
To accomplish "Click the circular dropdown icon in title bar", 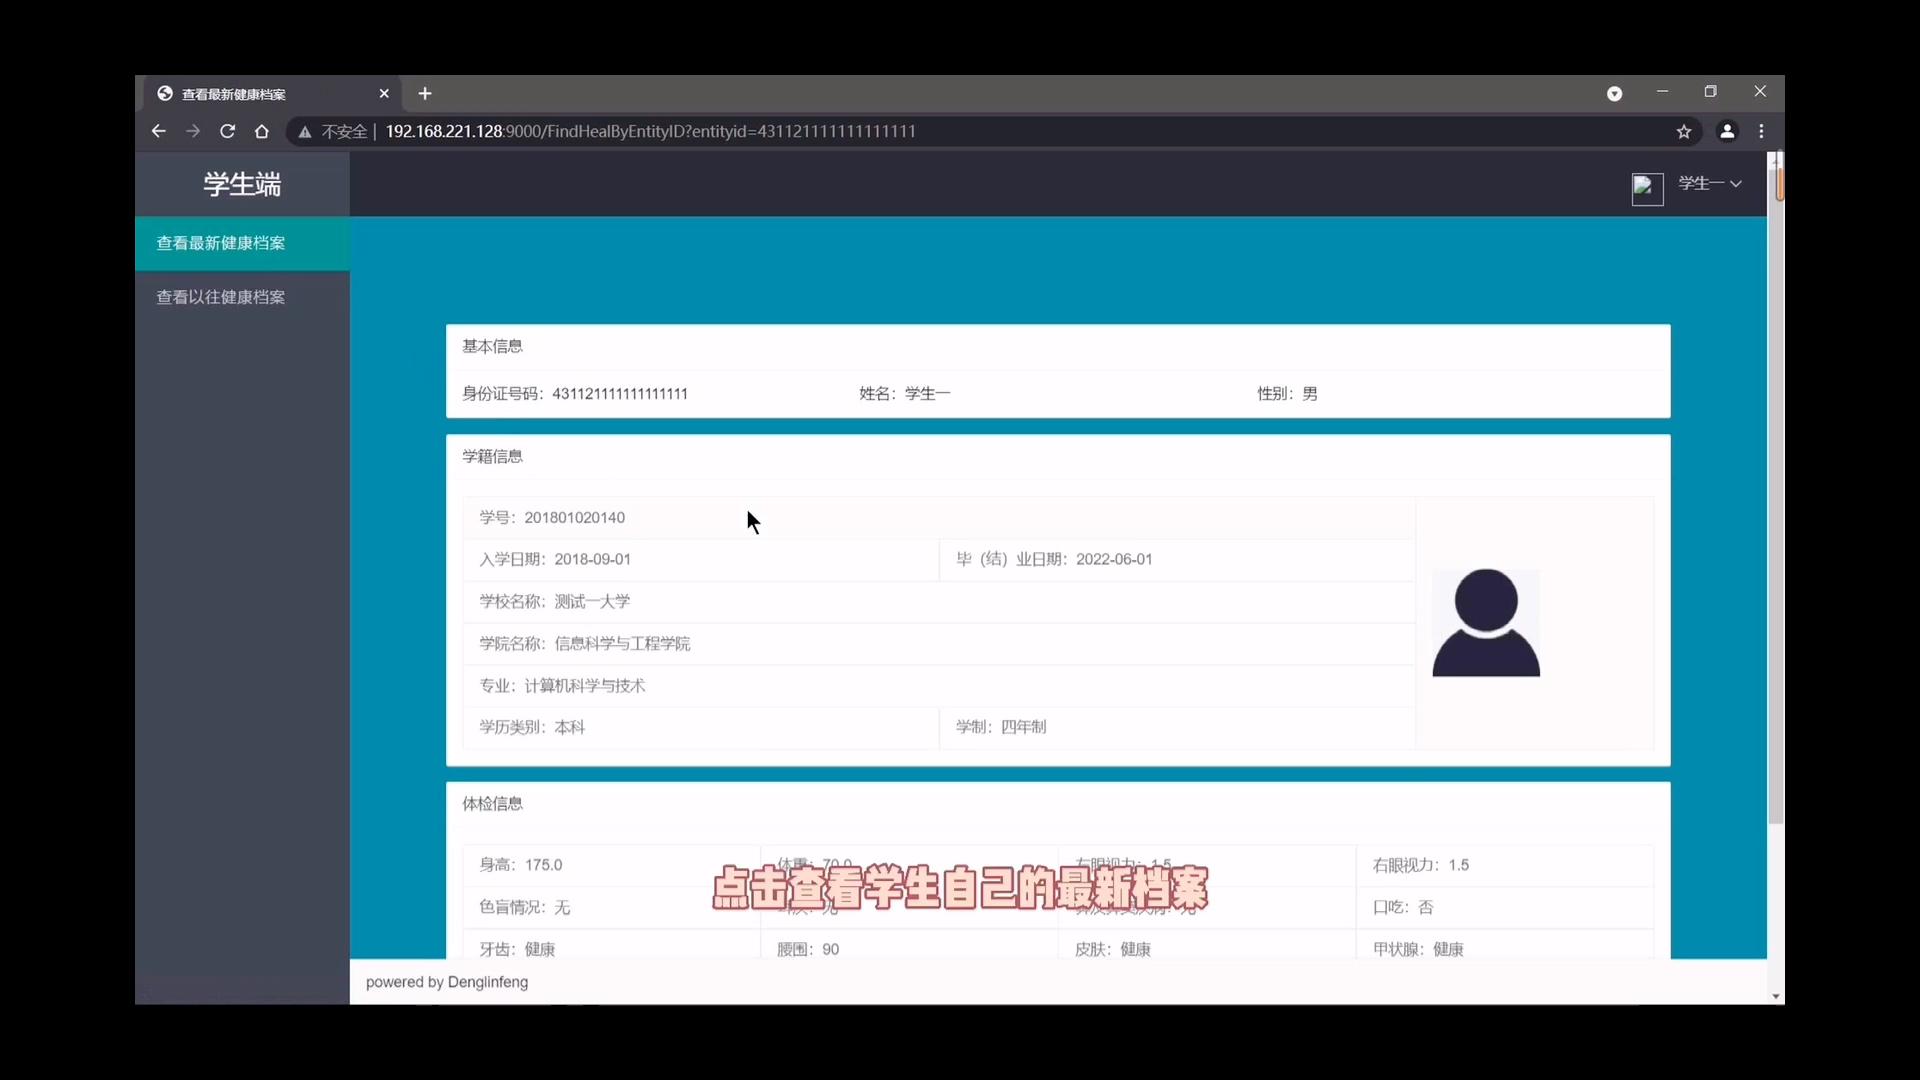I will [x=1614, y=93].
